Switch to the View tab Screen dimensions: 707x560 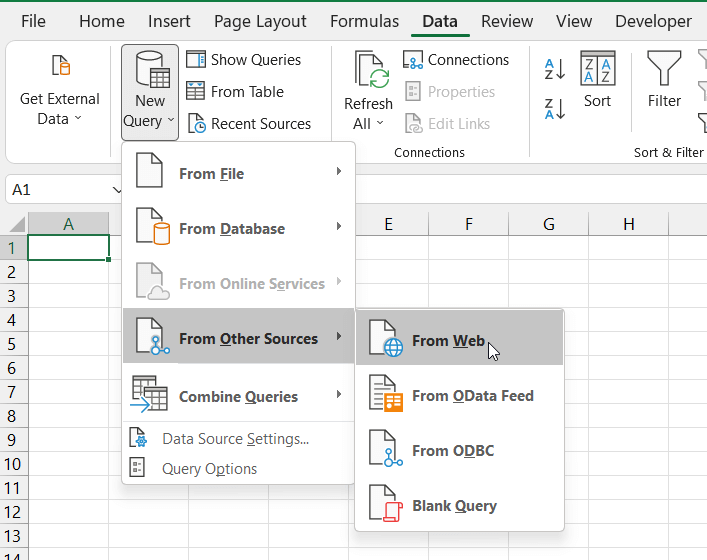tap(574, 21)
